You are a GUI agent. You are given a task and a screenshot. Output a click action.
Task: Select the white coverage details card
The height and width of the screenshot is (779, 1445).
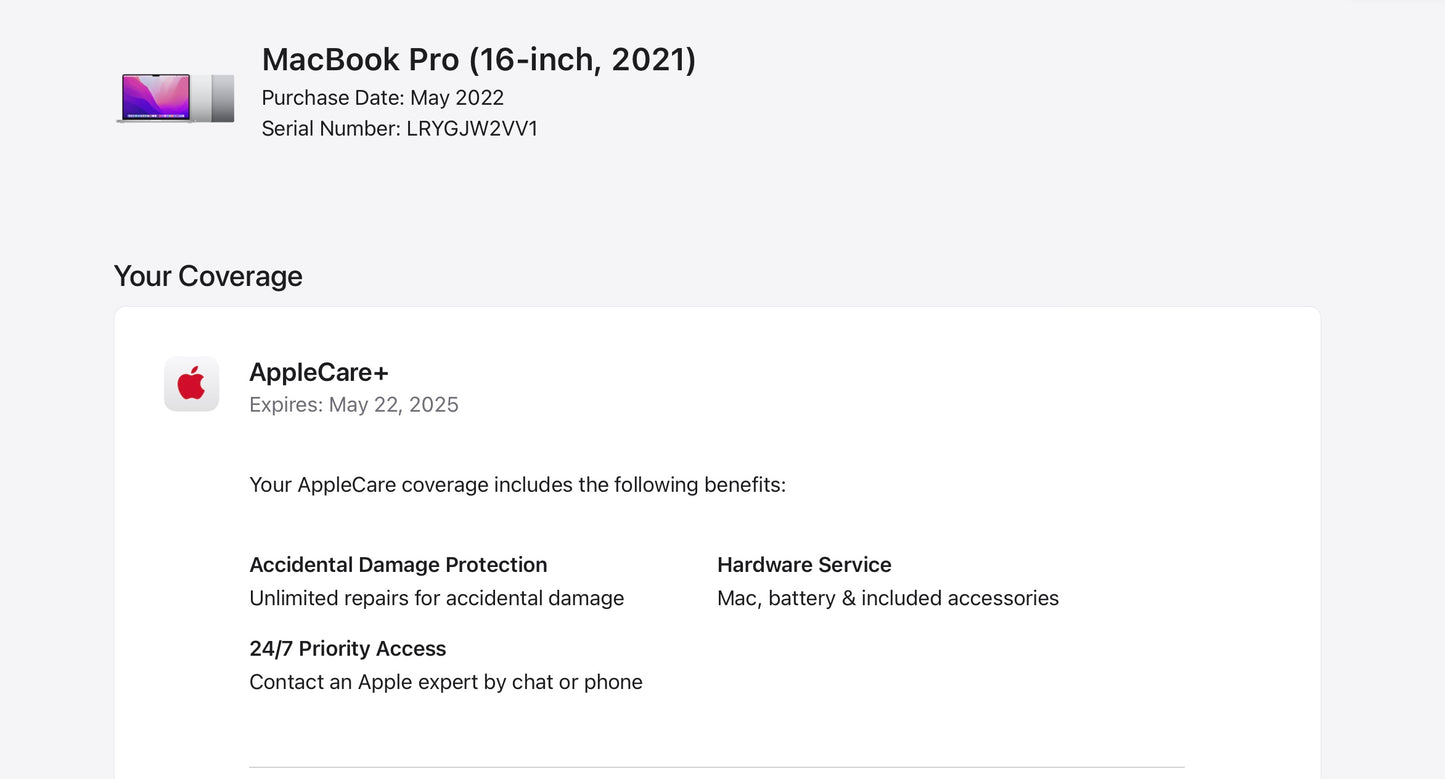tap(718, 540)
